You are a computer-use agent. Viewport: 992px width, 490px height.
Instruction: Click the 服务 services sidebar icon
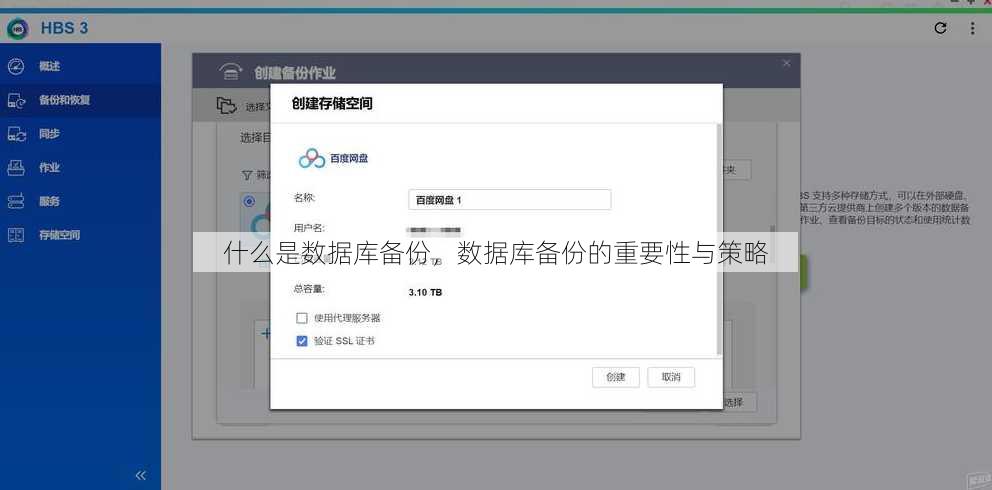pos(16,201)
